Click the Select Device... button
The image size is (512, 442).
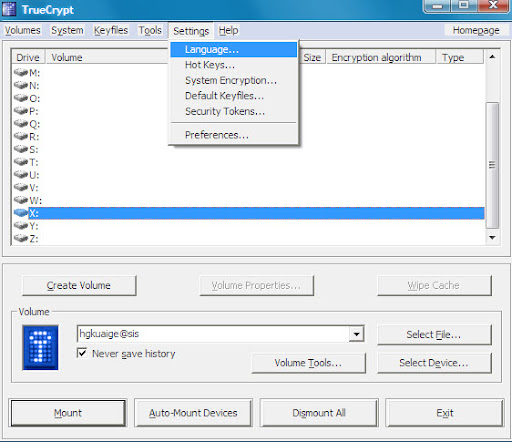[x=434, y=363]
